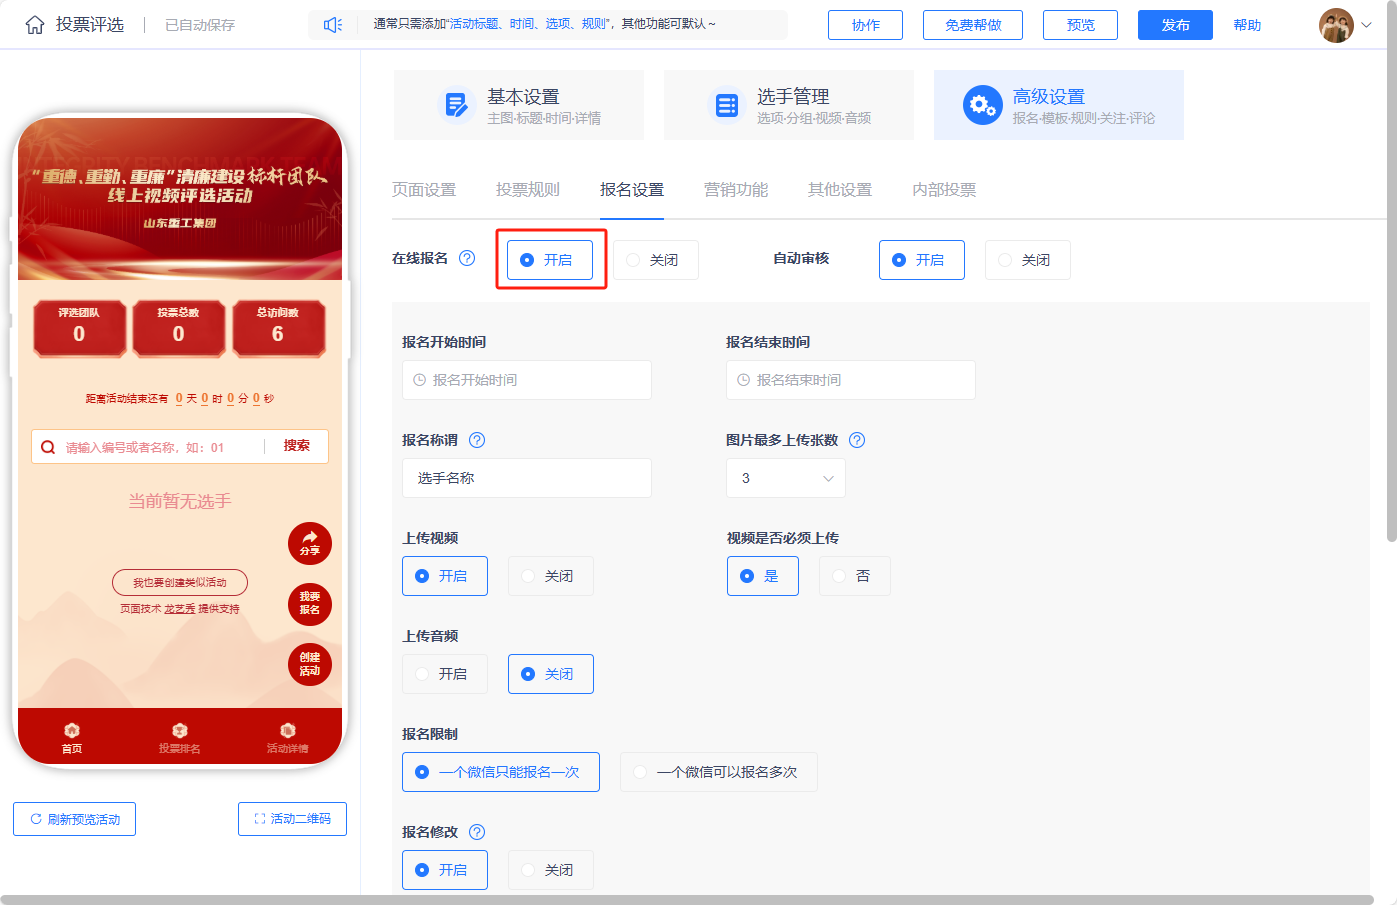Switch to 内部投票 tab

click(944, 190)
